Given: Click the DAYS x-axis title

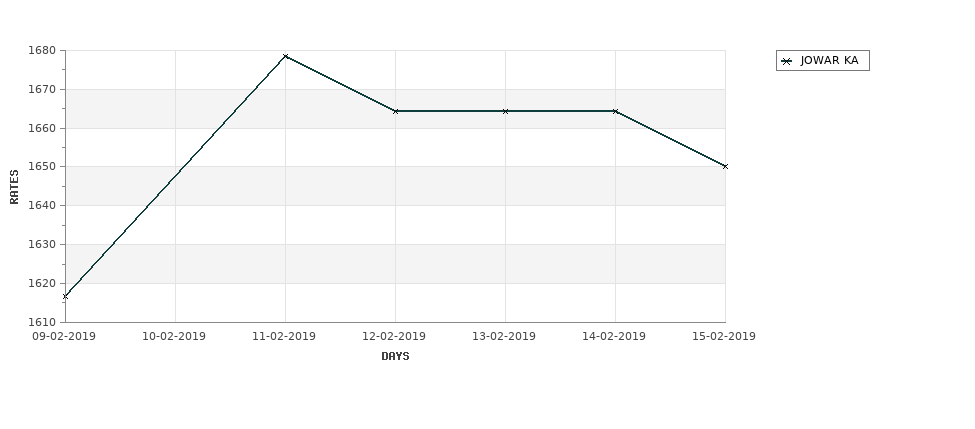Looking at the screenshot, I should (395, 357).
